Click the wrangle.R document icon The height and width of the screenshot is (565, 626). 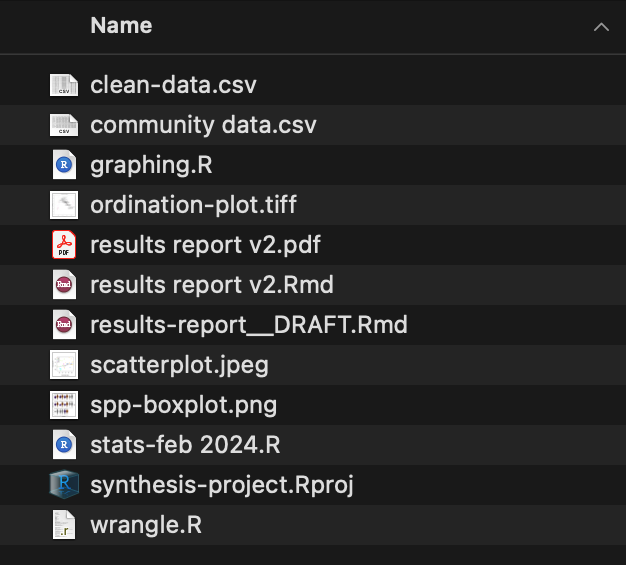tap(64, 525)
